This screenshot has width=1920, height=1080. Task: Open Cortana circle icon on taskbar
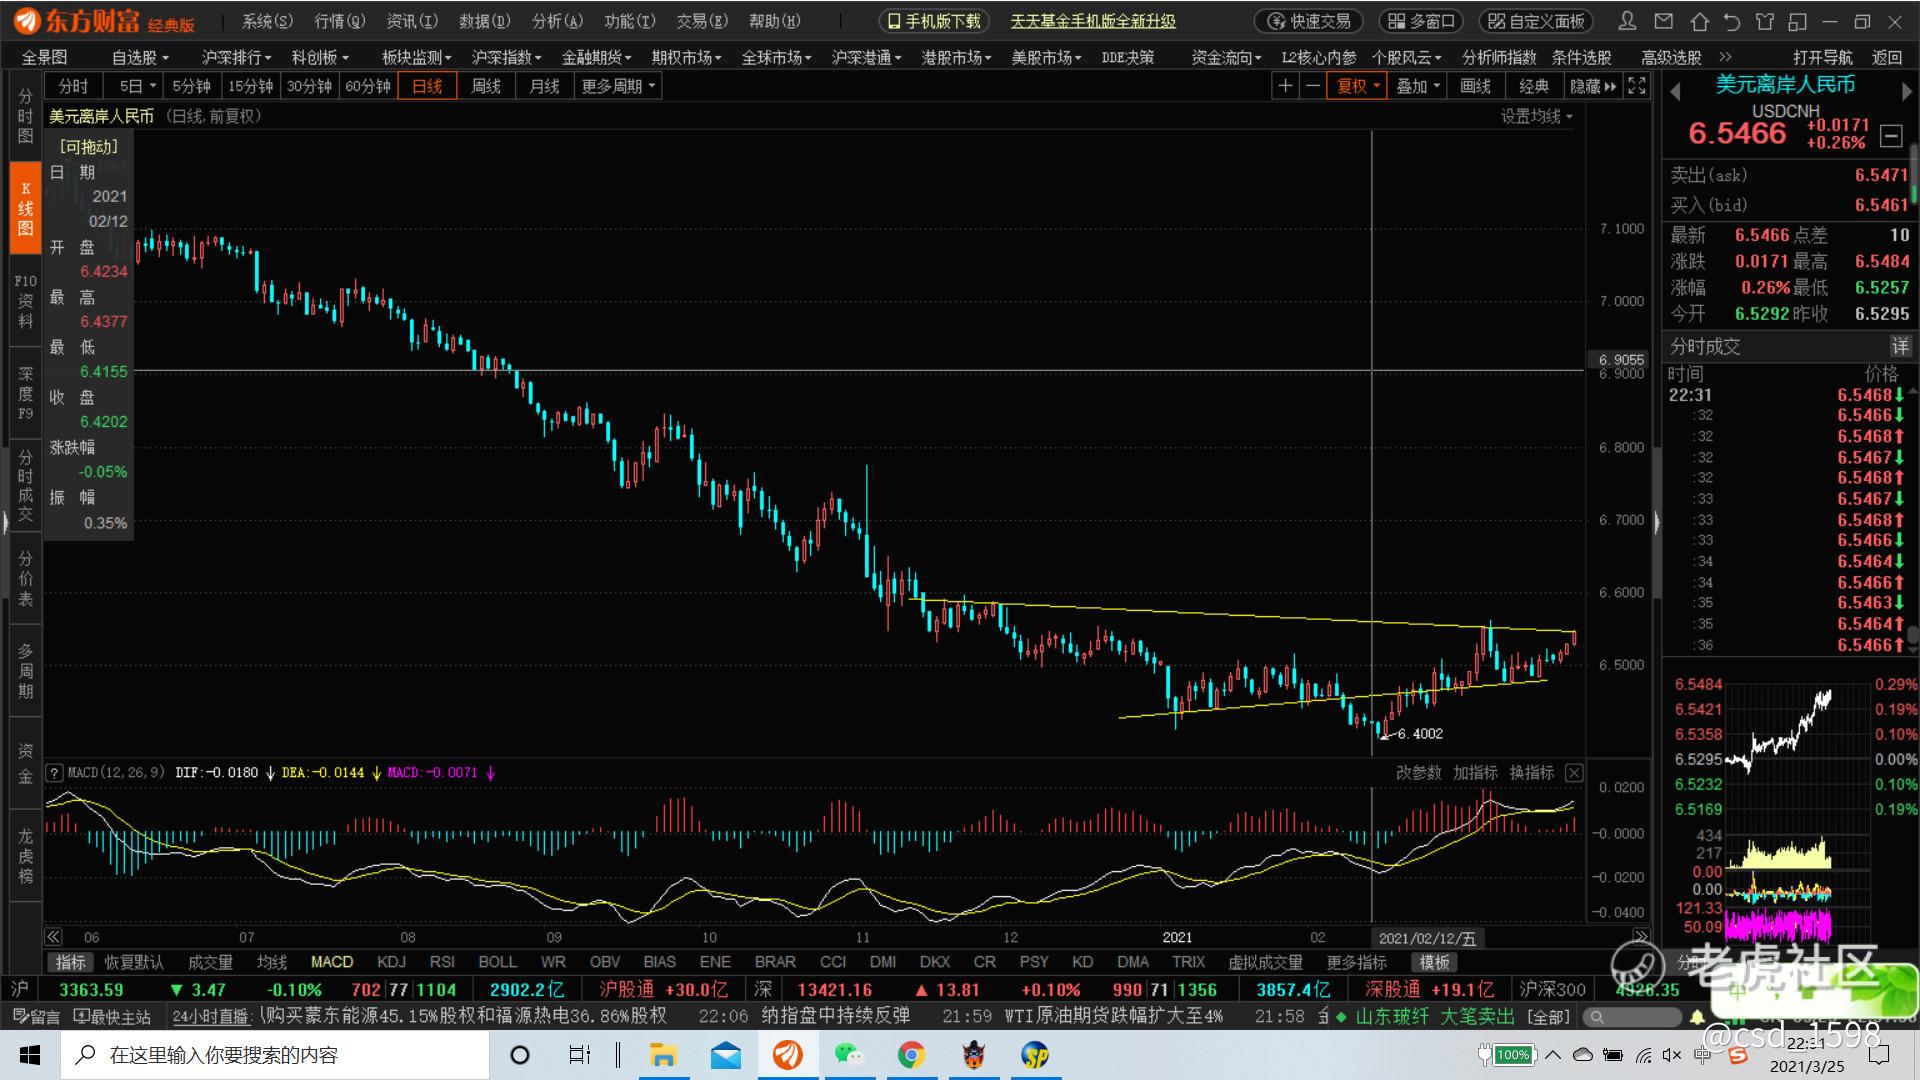520,1055
